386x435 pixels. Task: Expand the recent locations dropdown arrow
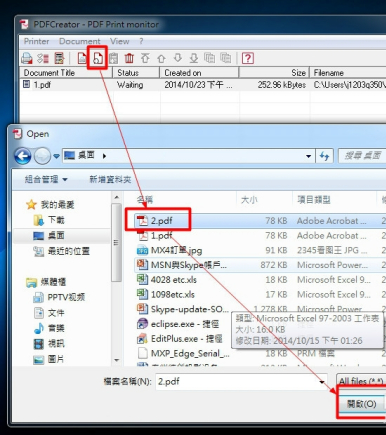click(56, 156)
